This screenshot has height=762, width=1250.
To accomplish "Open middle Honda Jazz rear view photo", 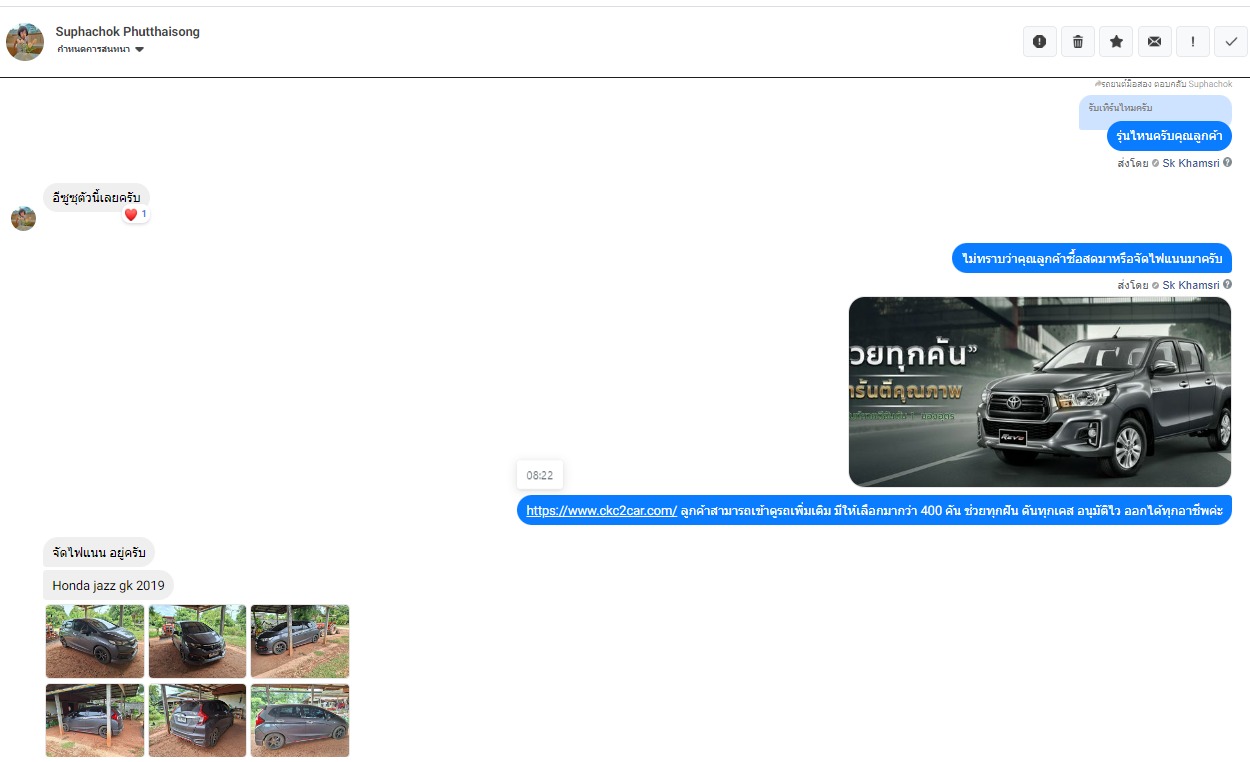I will (x=197, y=720).
